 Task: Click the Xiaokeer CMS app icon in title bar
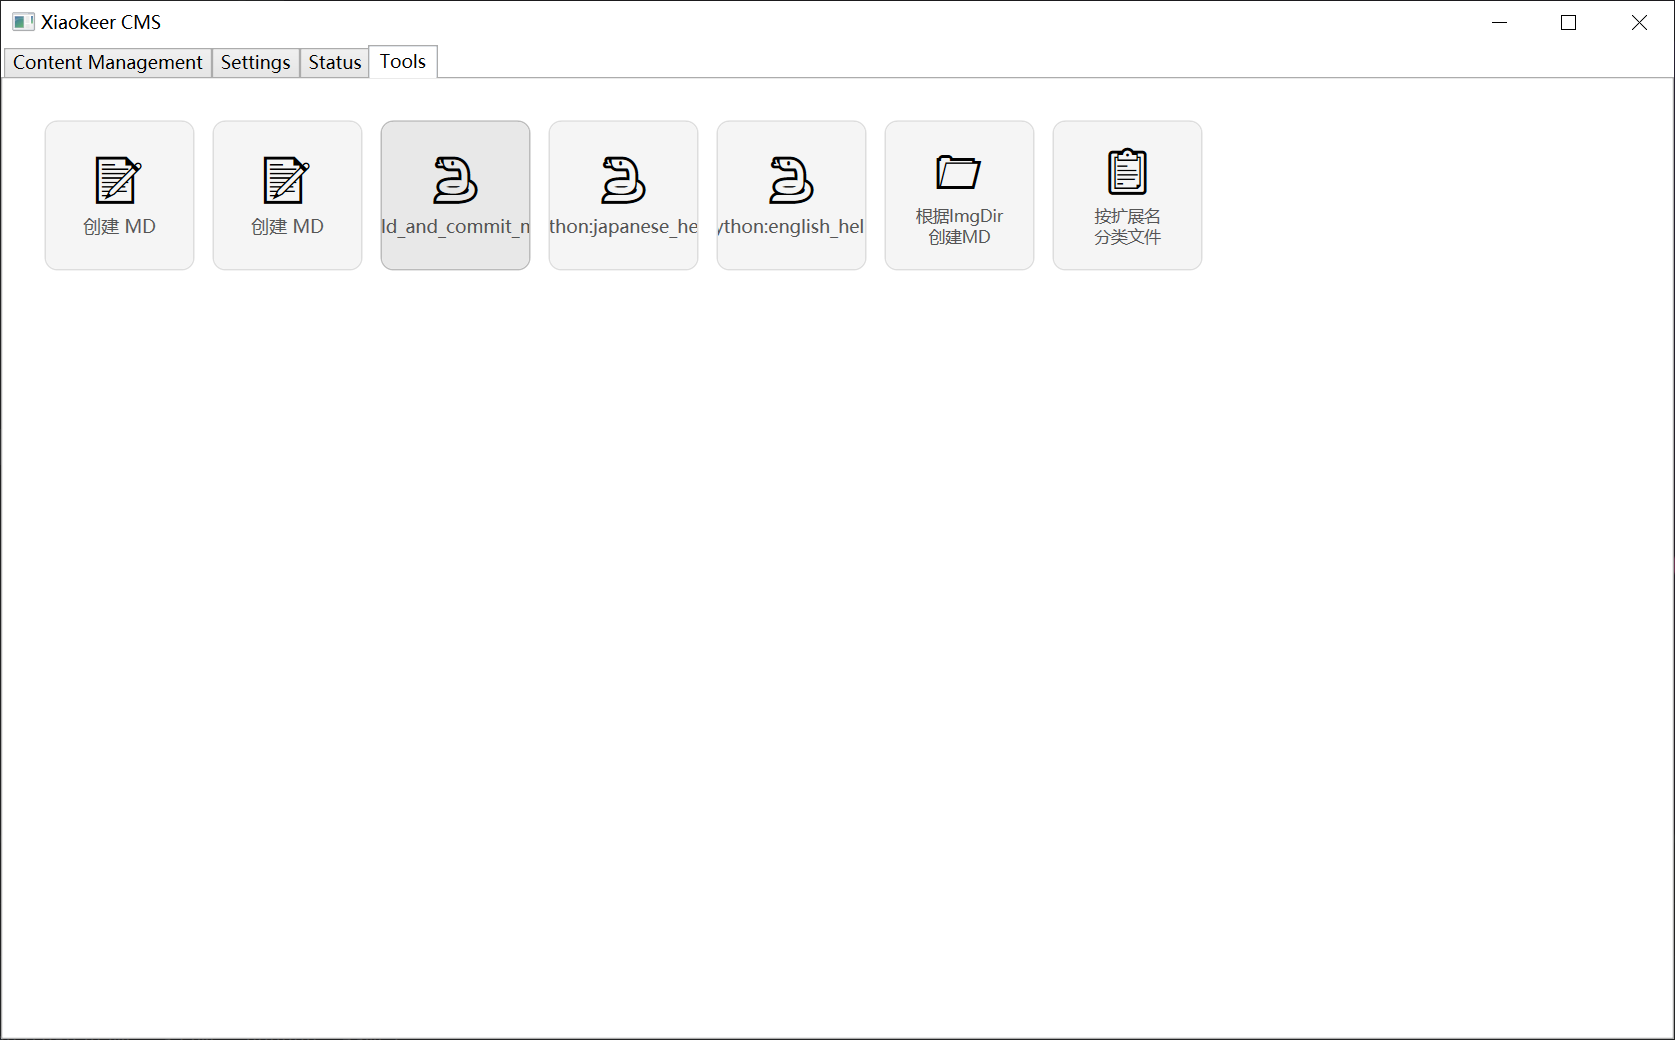point(23,22)
